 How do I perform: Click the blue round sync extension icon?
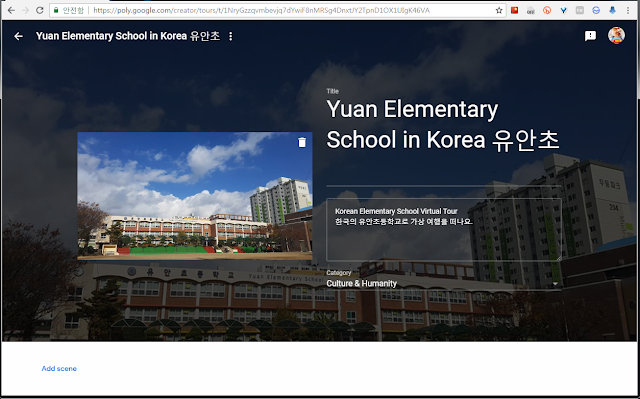click(x=596, y=10)
